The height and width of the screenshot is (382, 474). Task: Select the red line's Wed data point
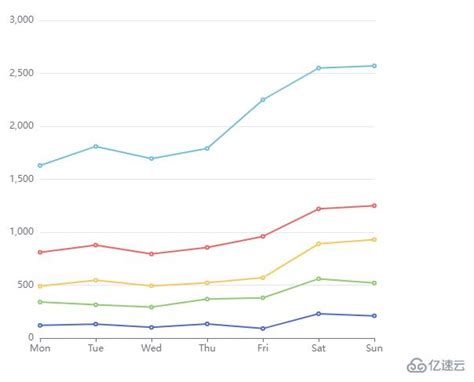pos(151,254)
